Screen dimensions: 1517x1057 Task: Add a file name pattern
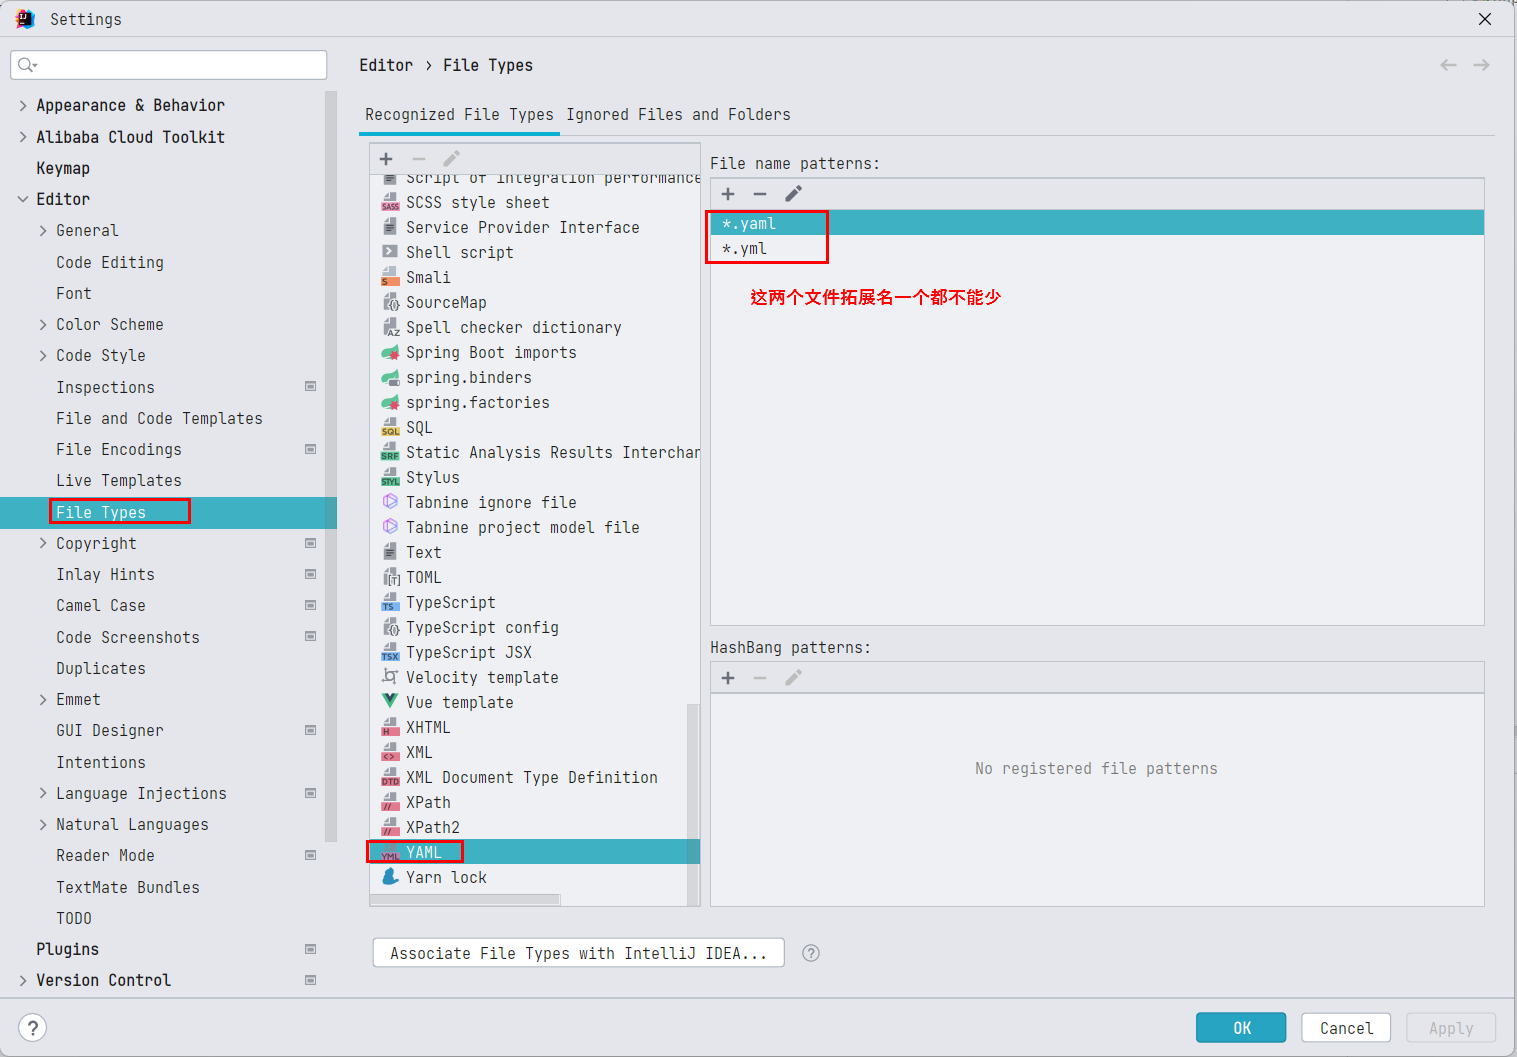click(x=728, y=194)
